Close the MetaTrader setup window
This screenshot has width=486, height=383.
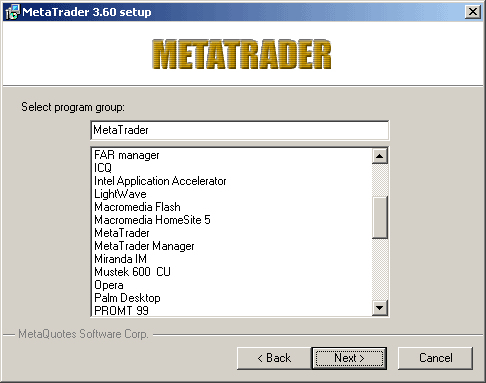click(x=472, y=12)
